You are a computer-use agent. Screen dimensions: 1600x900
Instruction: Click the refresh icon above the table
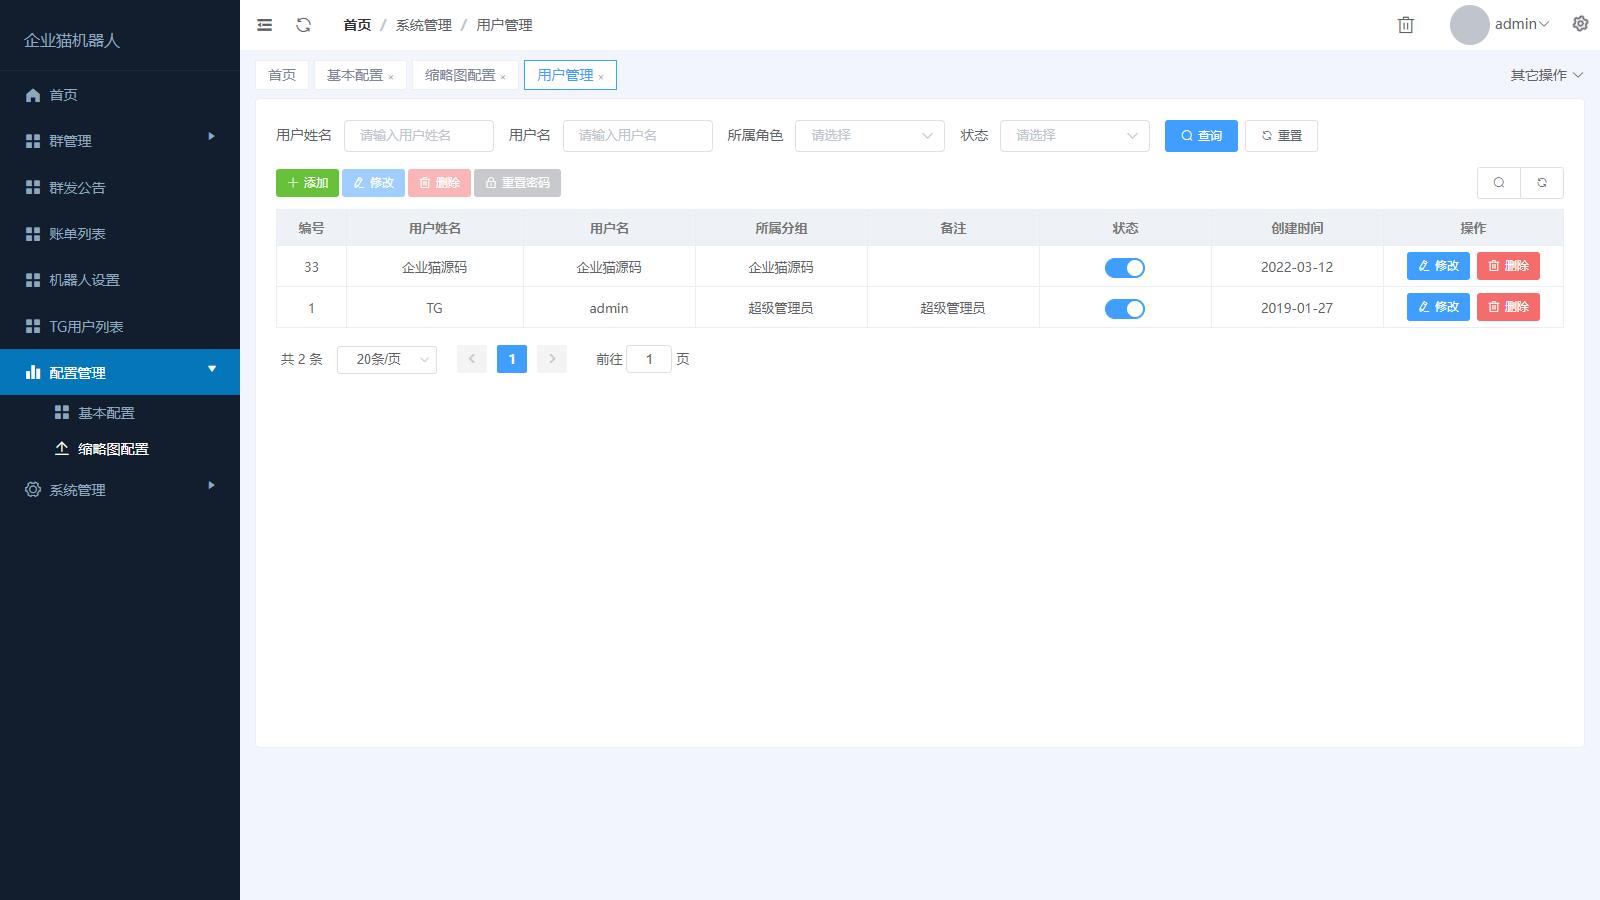click(1541, 183)
